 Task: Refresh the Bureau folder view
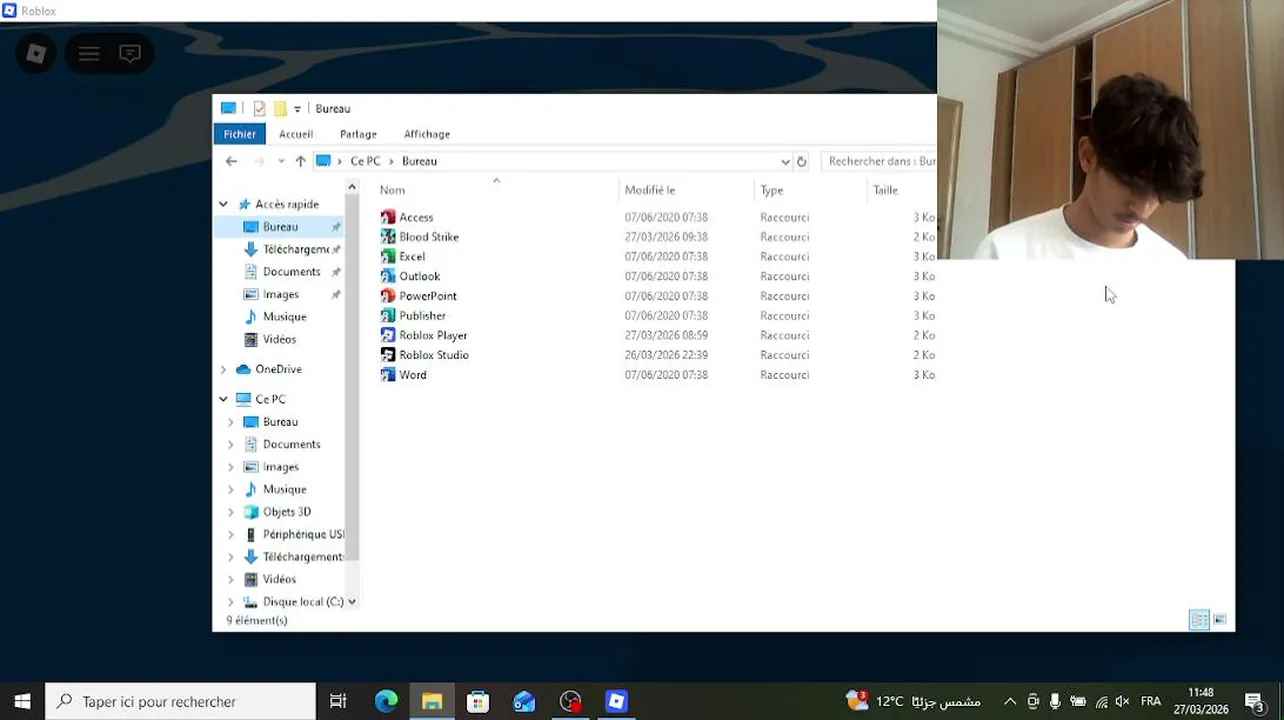[801, 161]
